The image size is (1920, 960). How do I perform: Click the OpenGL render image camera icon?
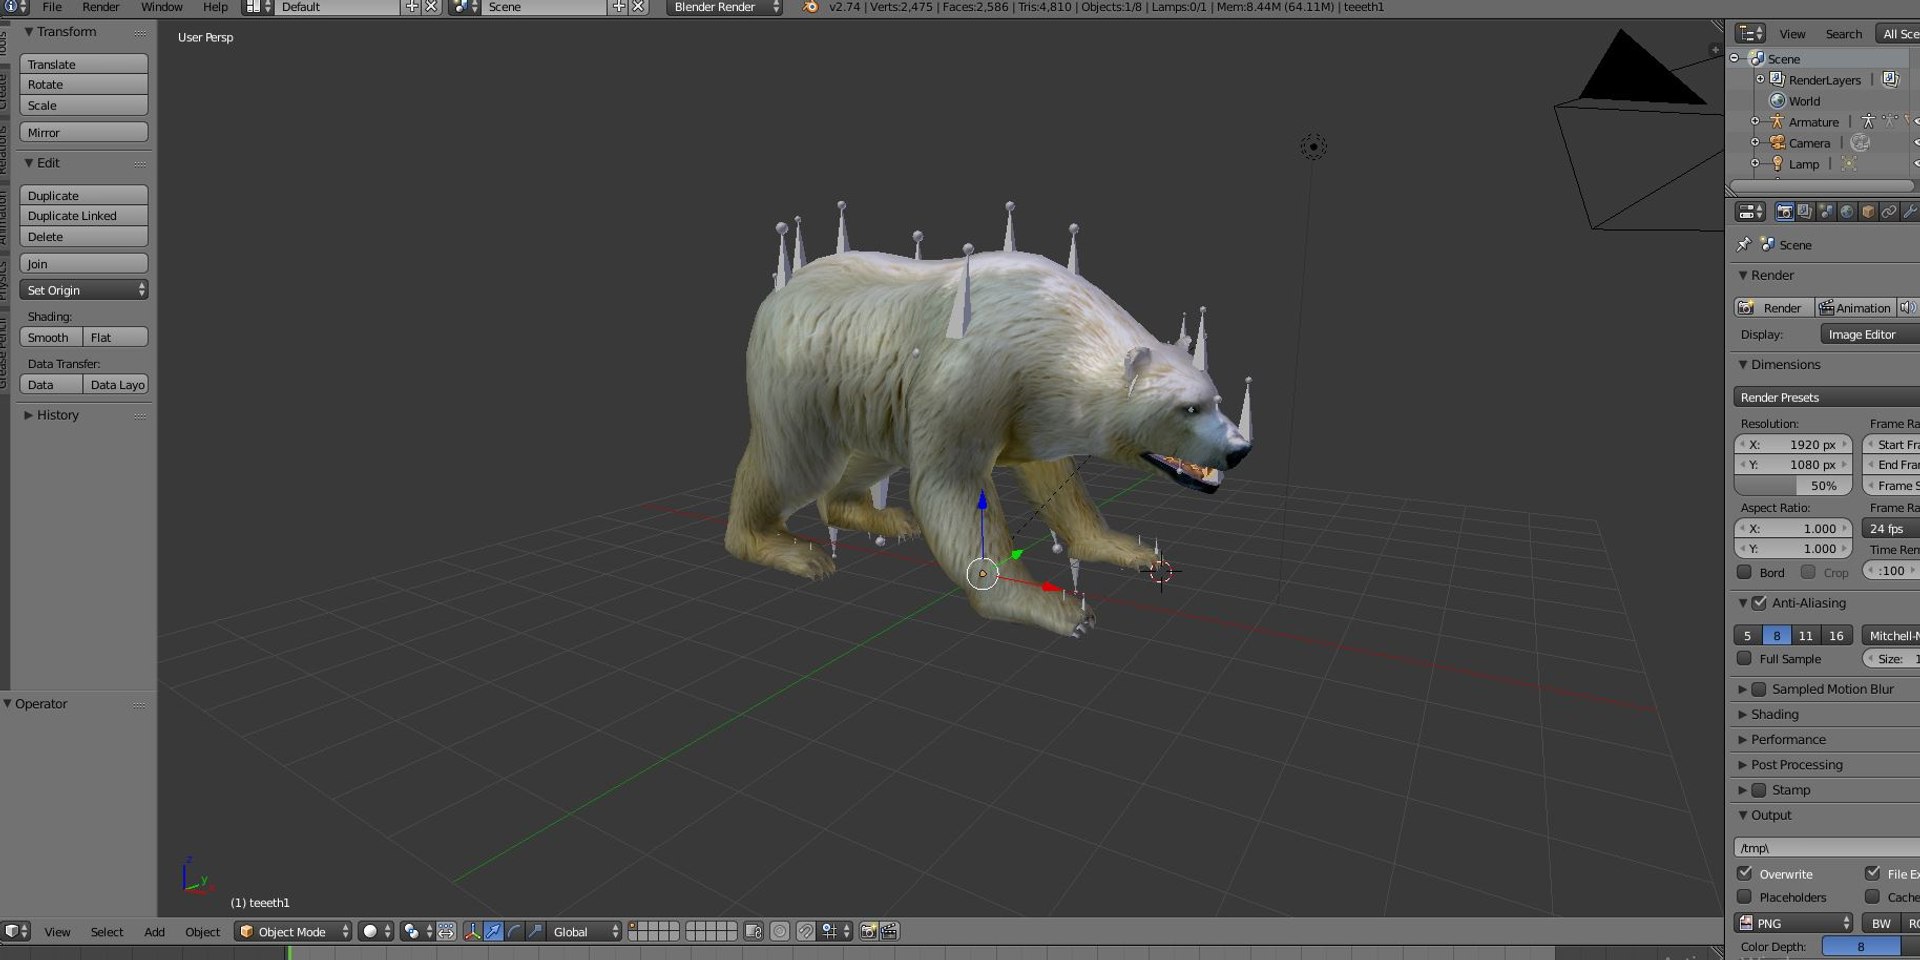click(868, 932)
